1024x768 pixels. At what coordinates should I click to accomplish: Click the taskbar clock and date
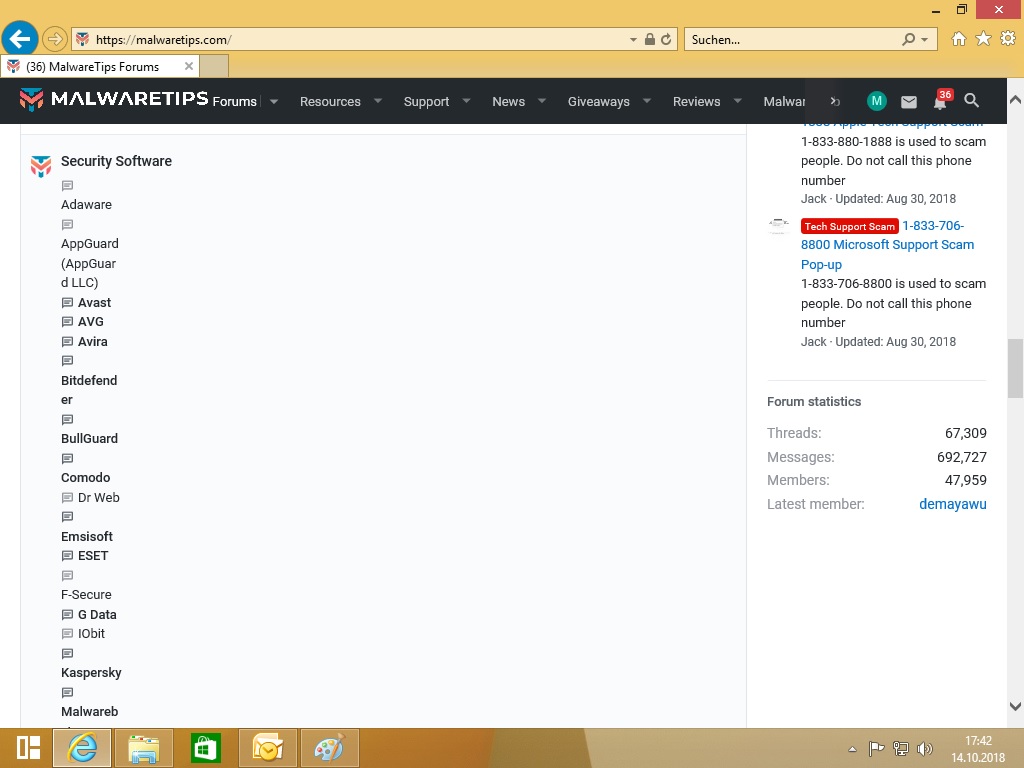coord(978,749)
